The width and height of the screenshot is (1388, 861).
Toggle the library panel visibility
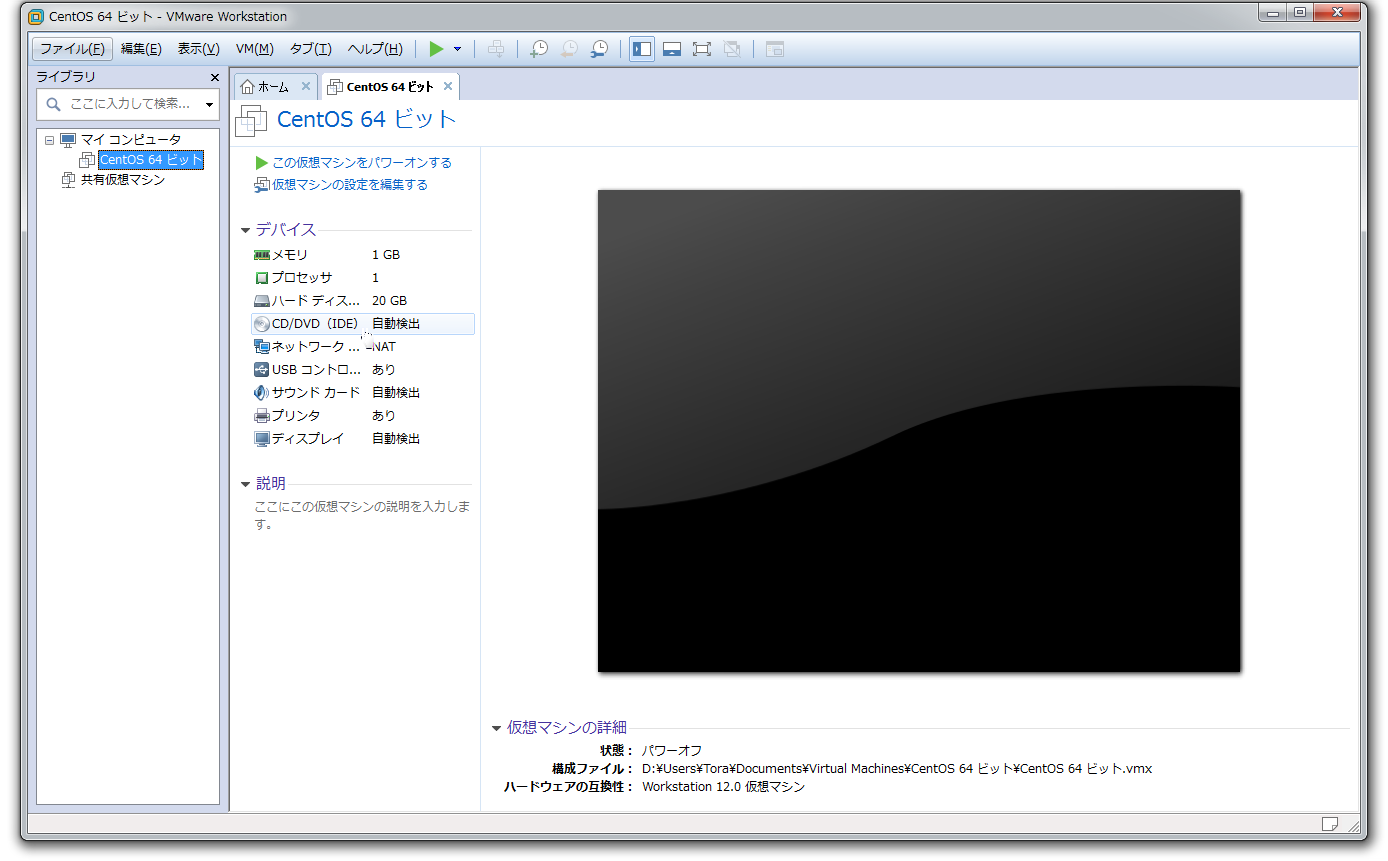tap(641, 48)
